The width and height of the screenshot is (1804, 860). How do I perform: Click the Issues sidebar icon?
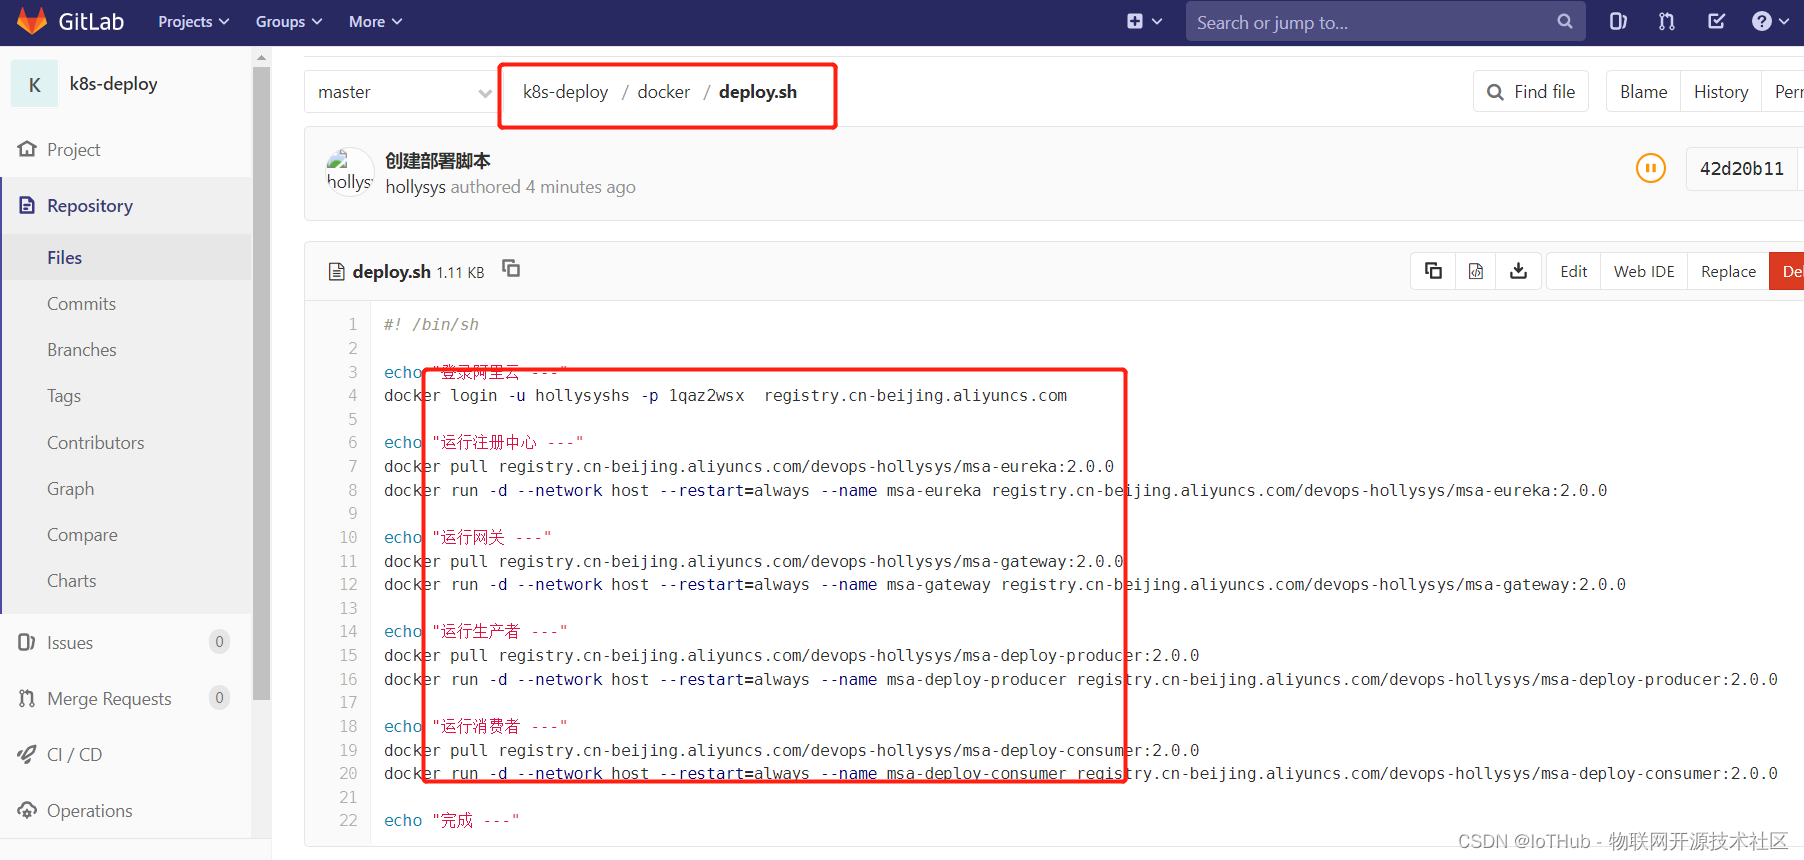[x=27, y=642]
